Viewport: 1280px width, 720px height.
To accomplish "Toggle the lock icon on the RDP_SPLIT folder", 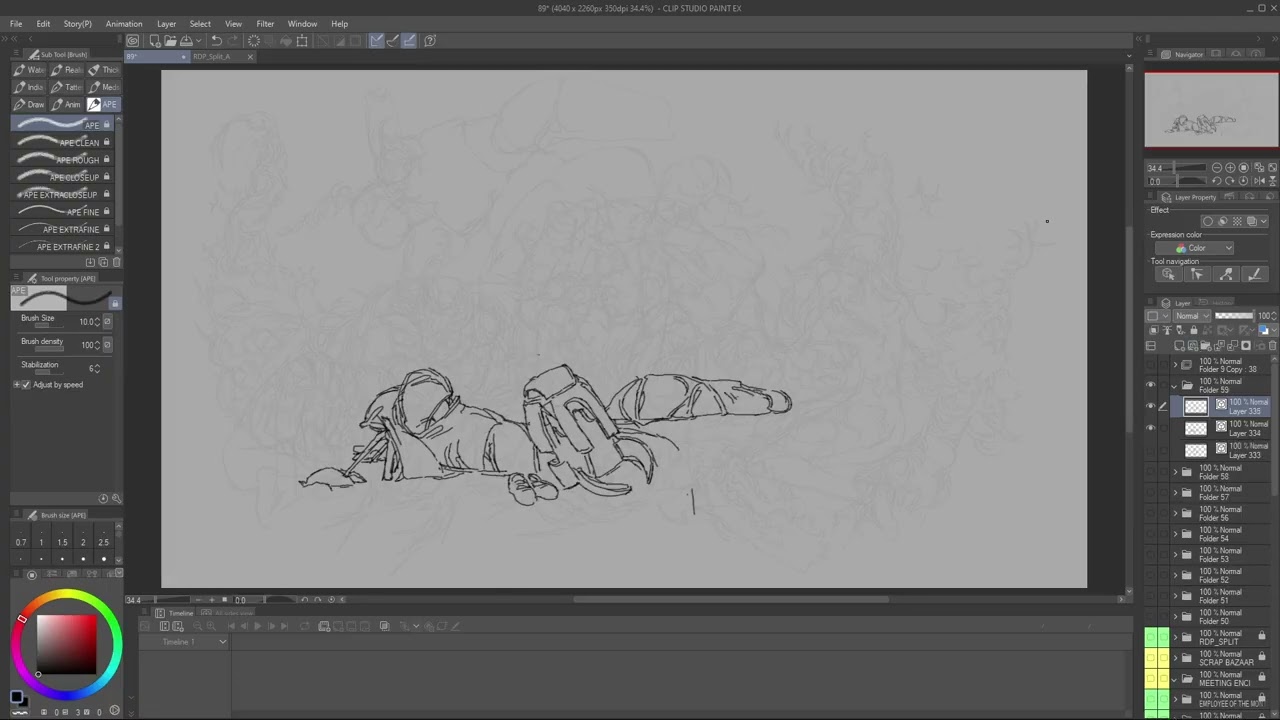I will click(1261, 636).
